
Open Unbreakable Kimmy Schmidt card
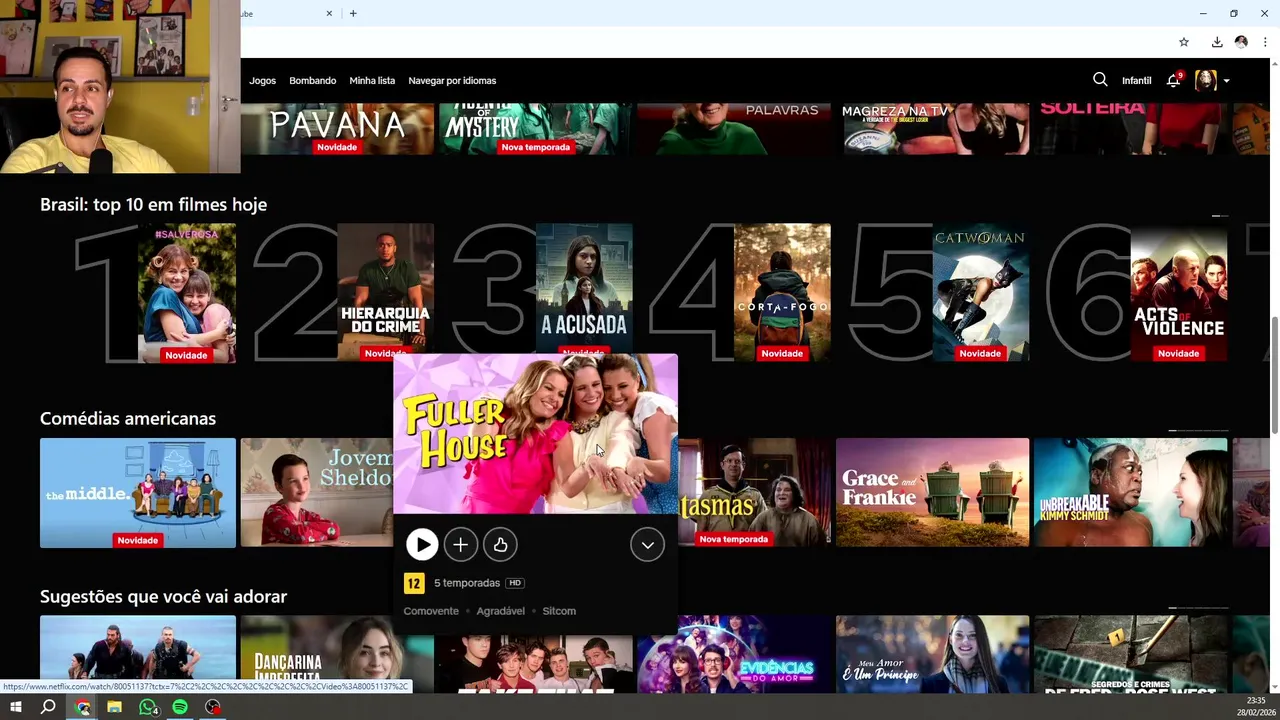1130,493
